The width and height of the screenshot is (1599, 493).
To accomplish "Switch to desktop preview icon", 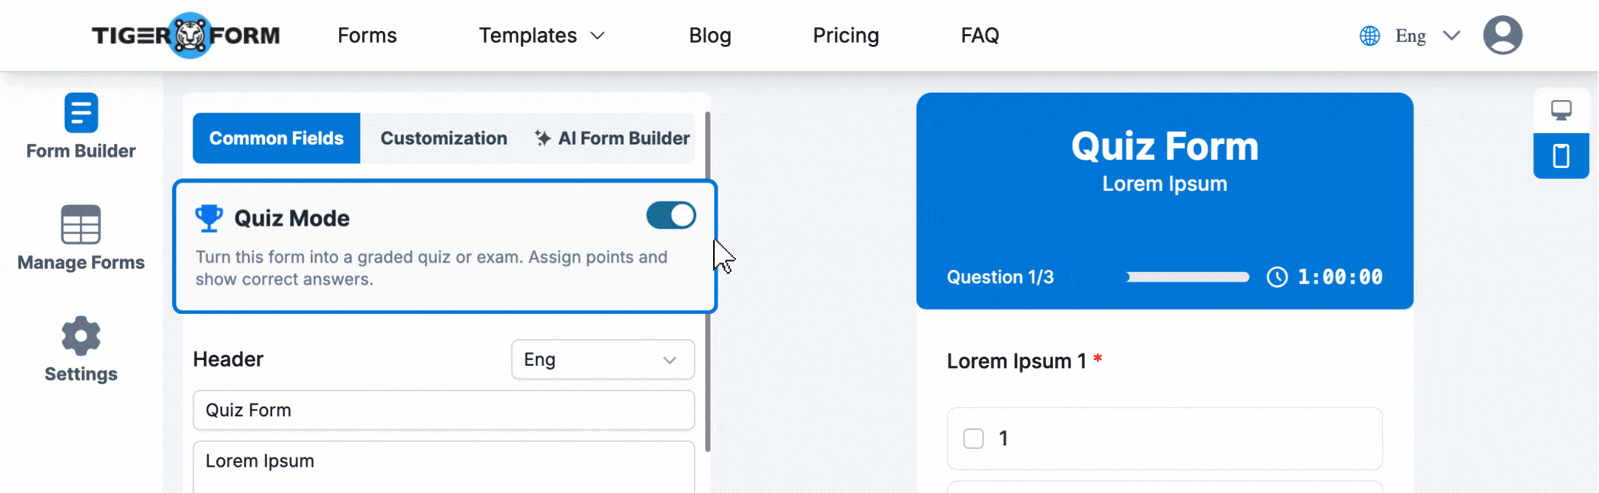I will 1561,110.
